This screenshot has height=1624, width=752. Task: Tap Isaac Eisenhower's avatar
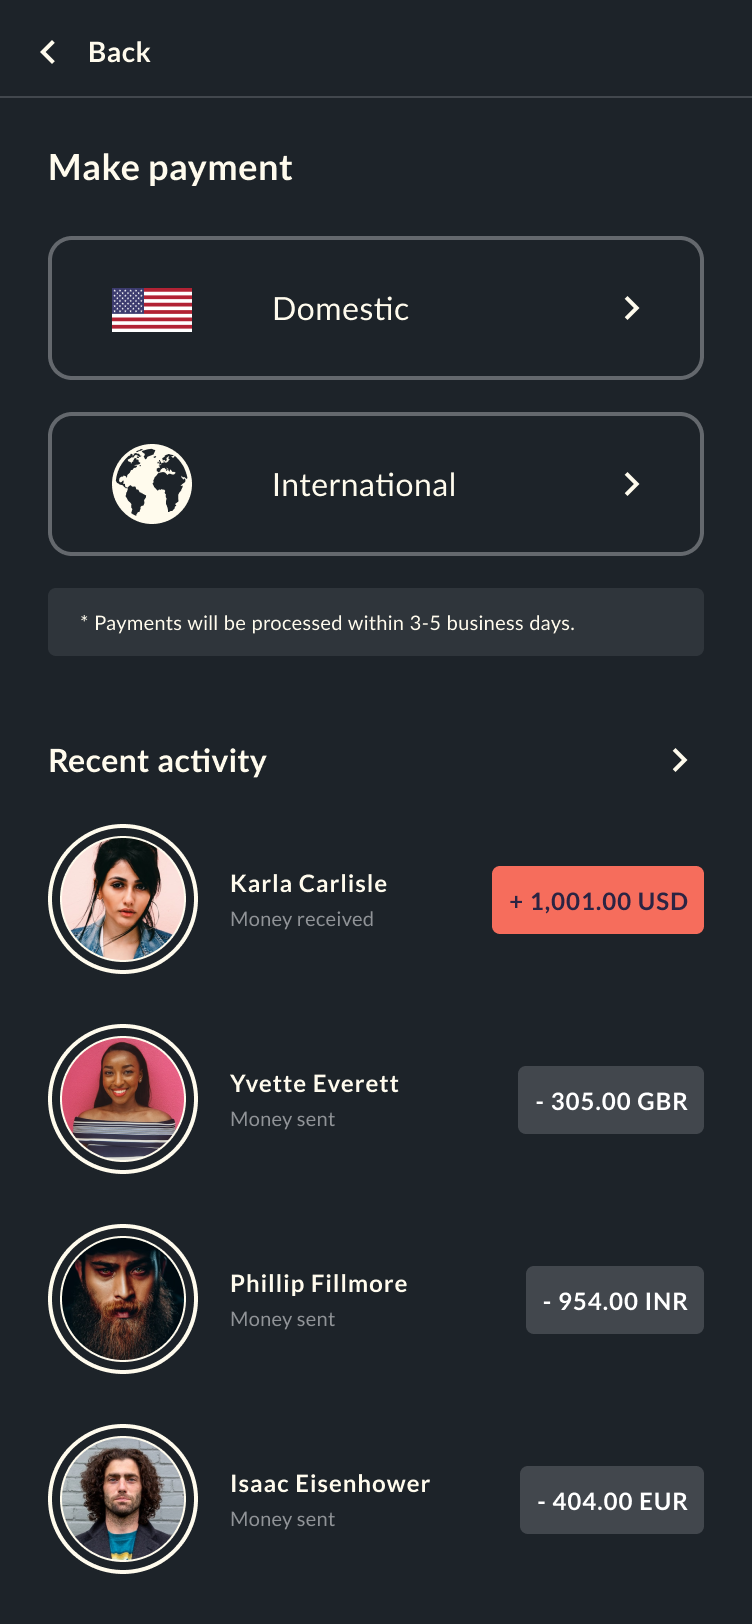point(123,1499)
